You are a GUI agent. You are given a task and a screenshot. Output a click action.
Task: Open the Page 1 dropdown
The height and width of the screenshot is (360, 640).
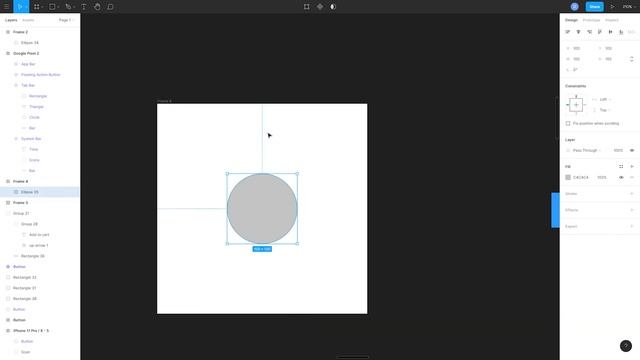click(x=66, y=20)
